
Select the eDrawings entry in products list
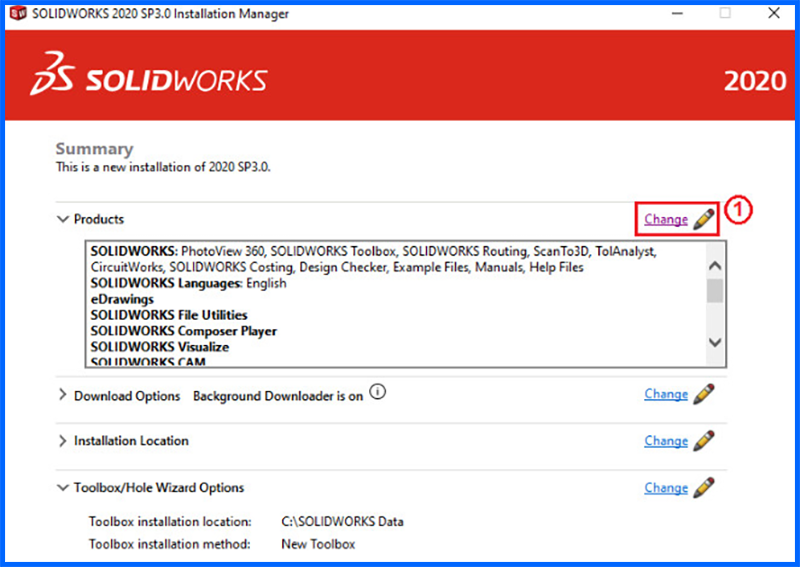click(122, 299)
